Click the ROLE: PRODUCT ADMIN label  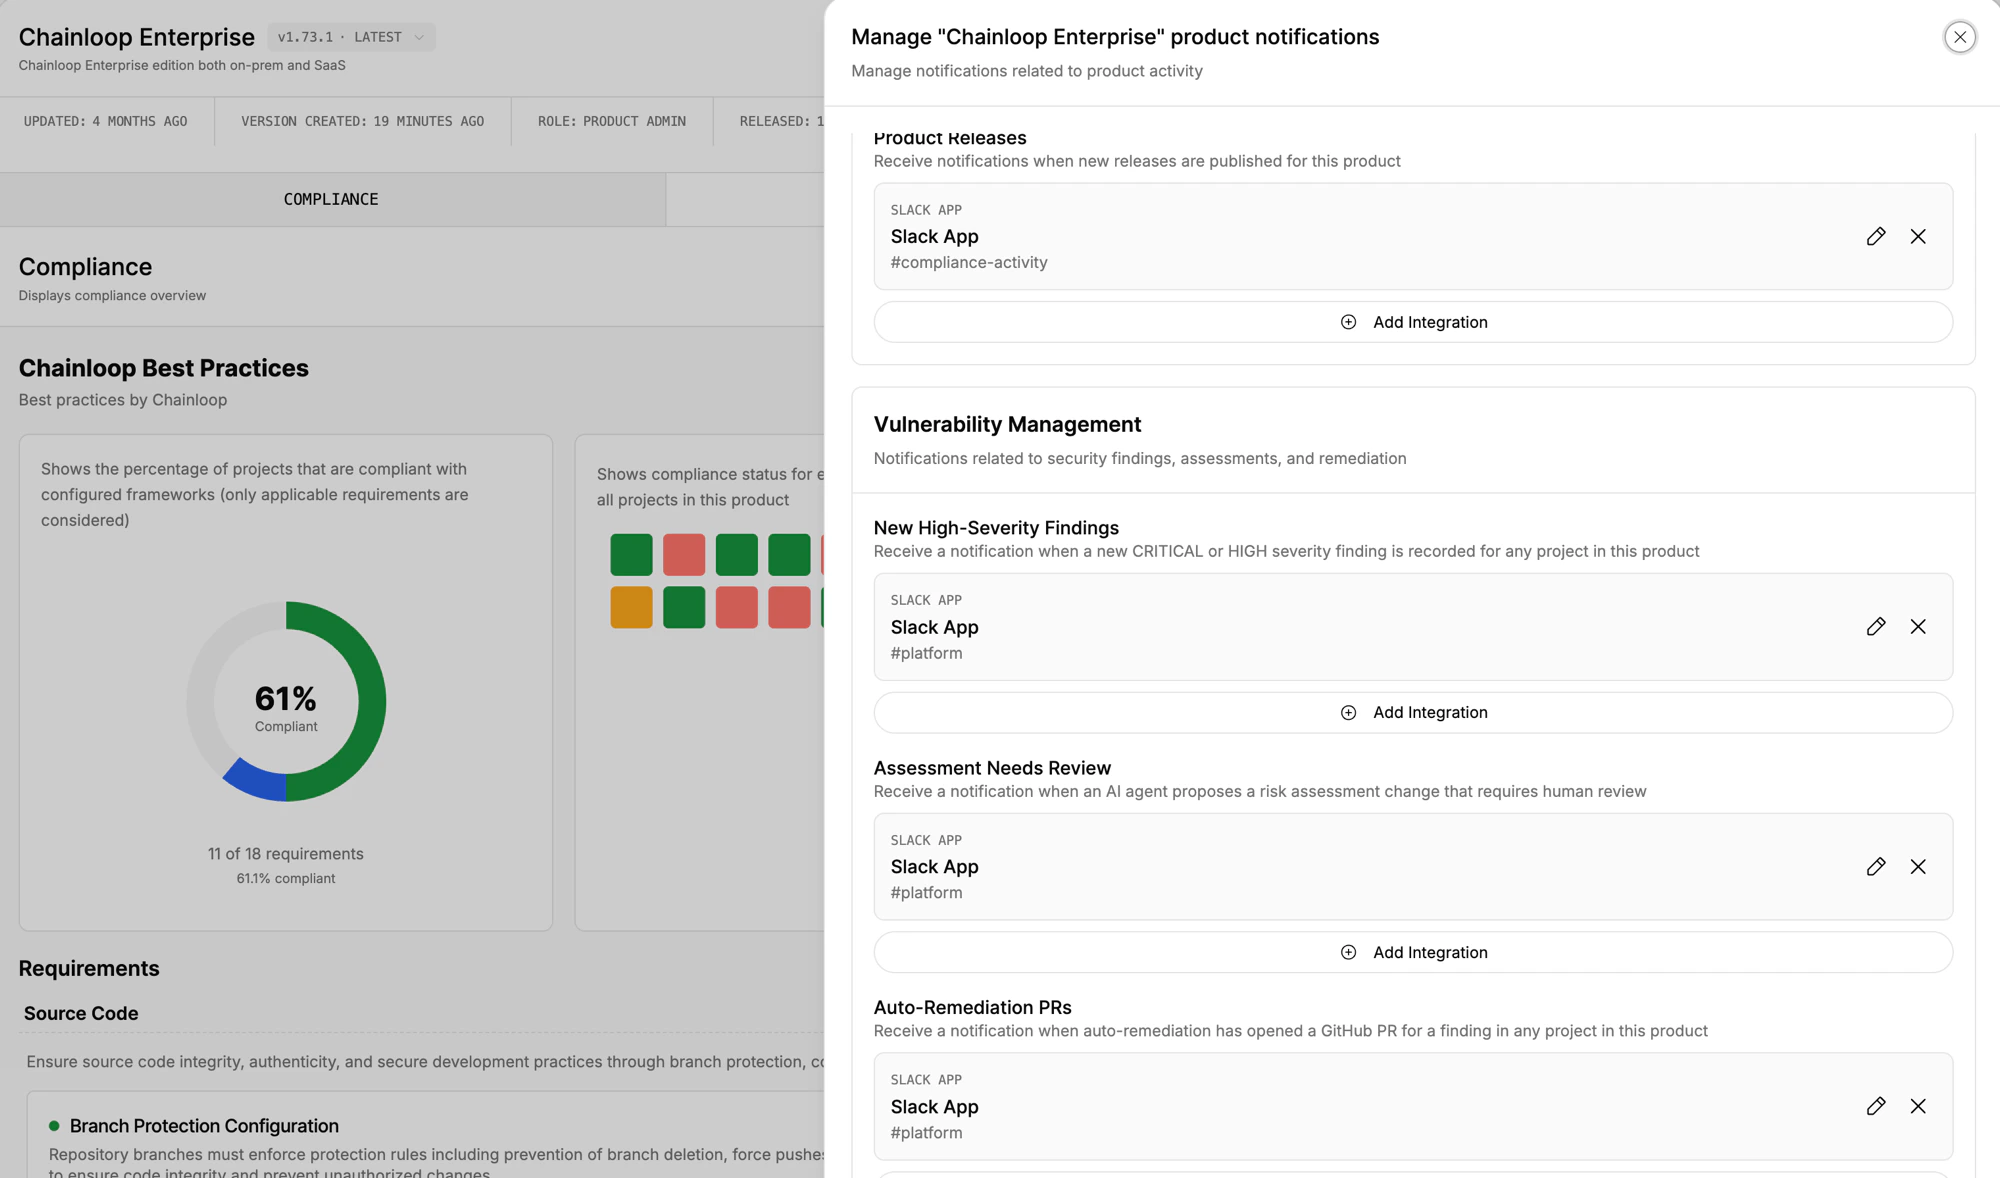coord(612,121)
